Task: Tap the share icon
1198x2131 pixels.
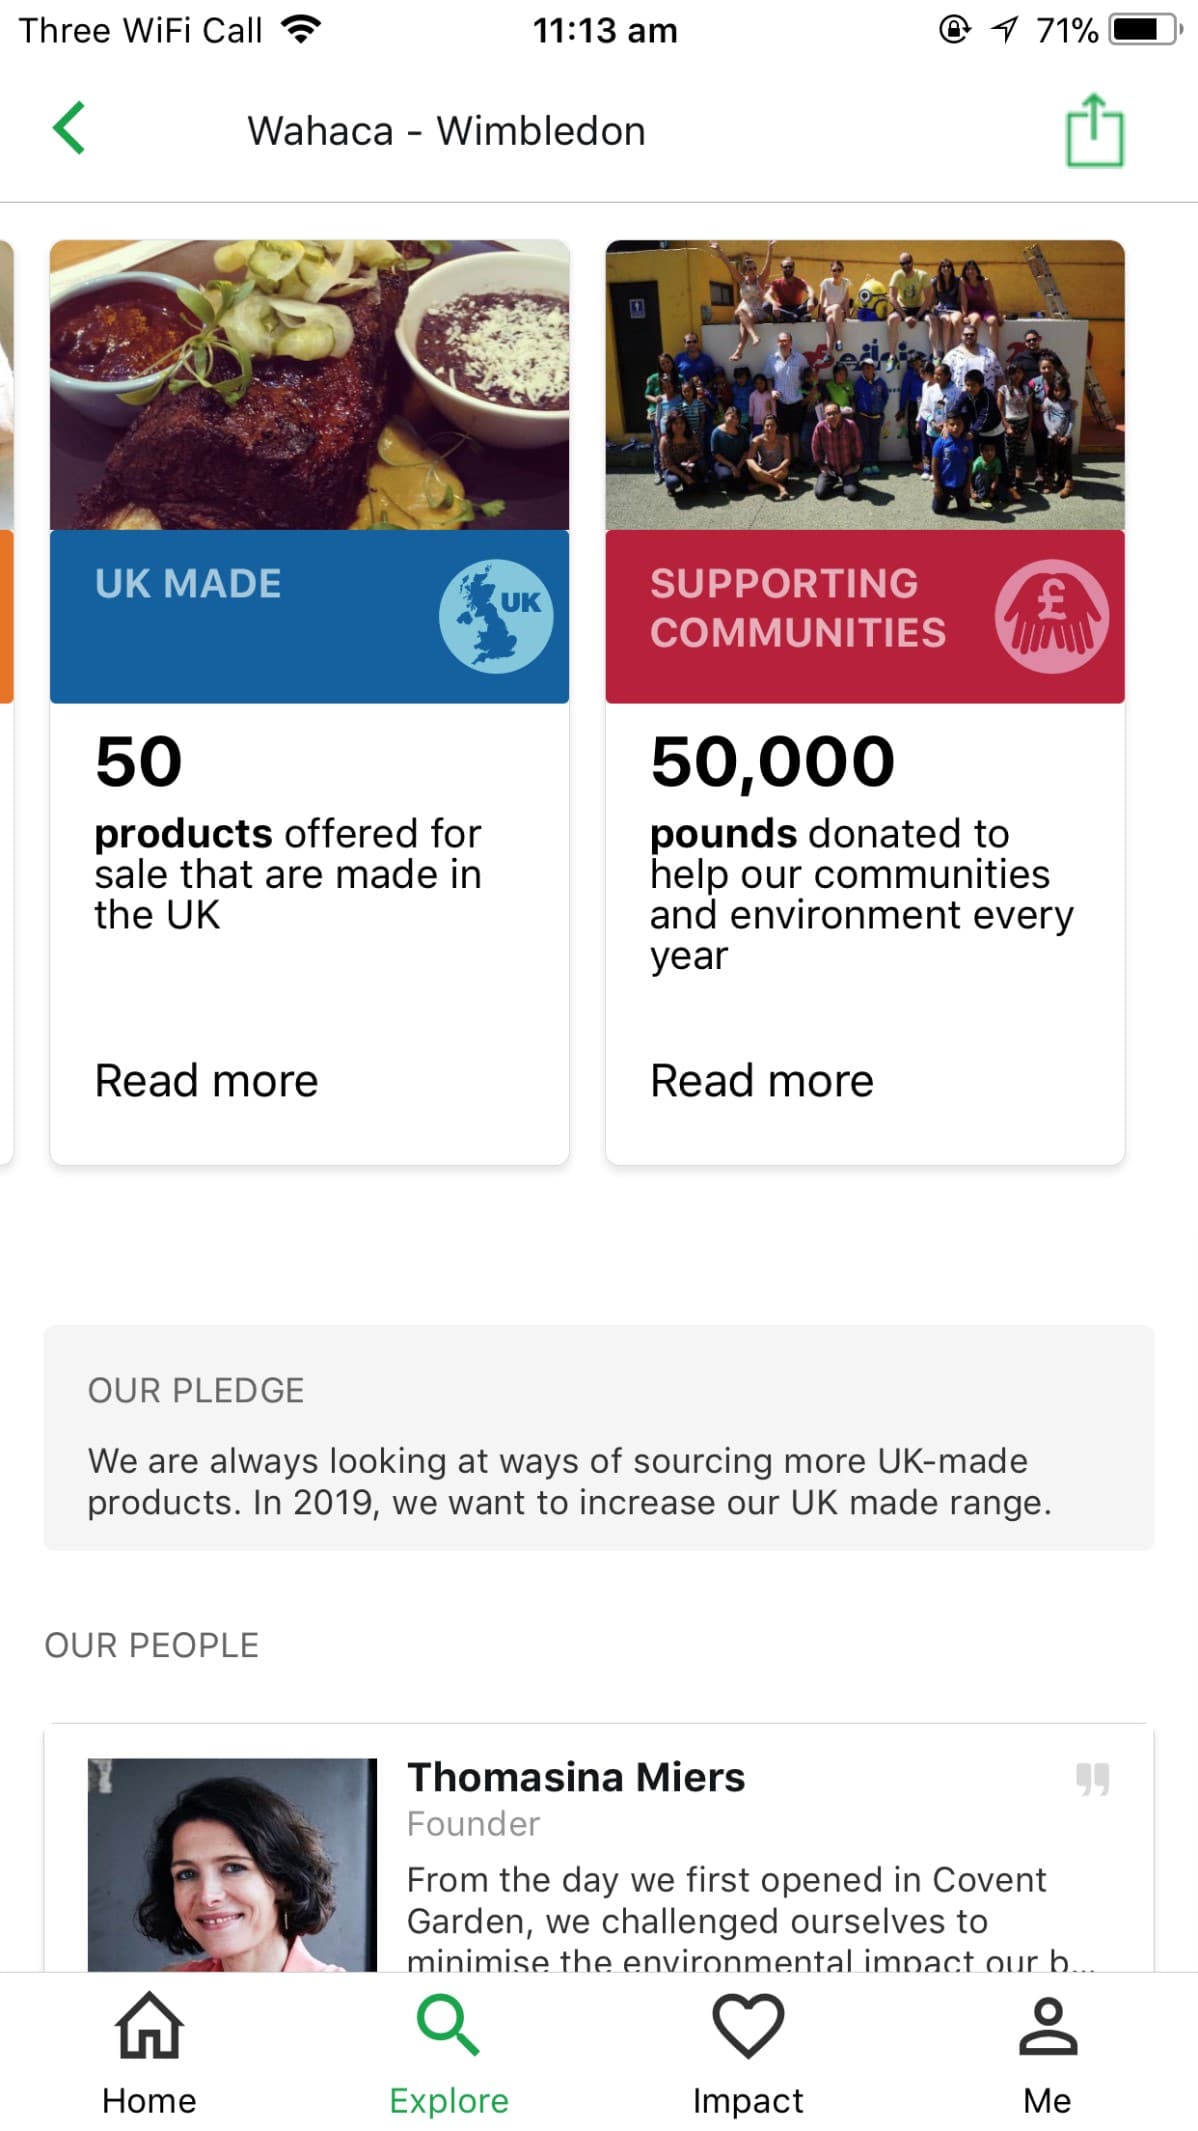Action: [1094, 131]
